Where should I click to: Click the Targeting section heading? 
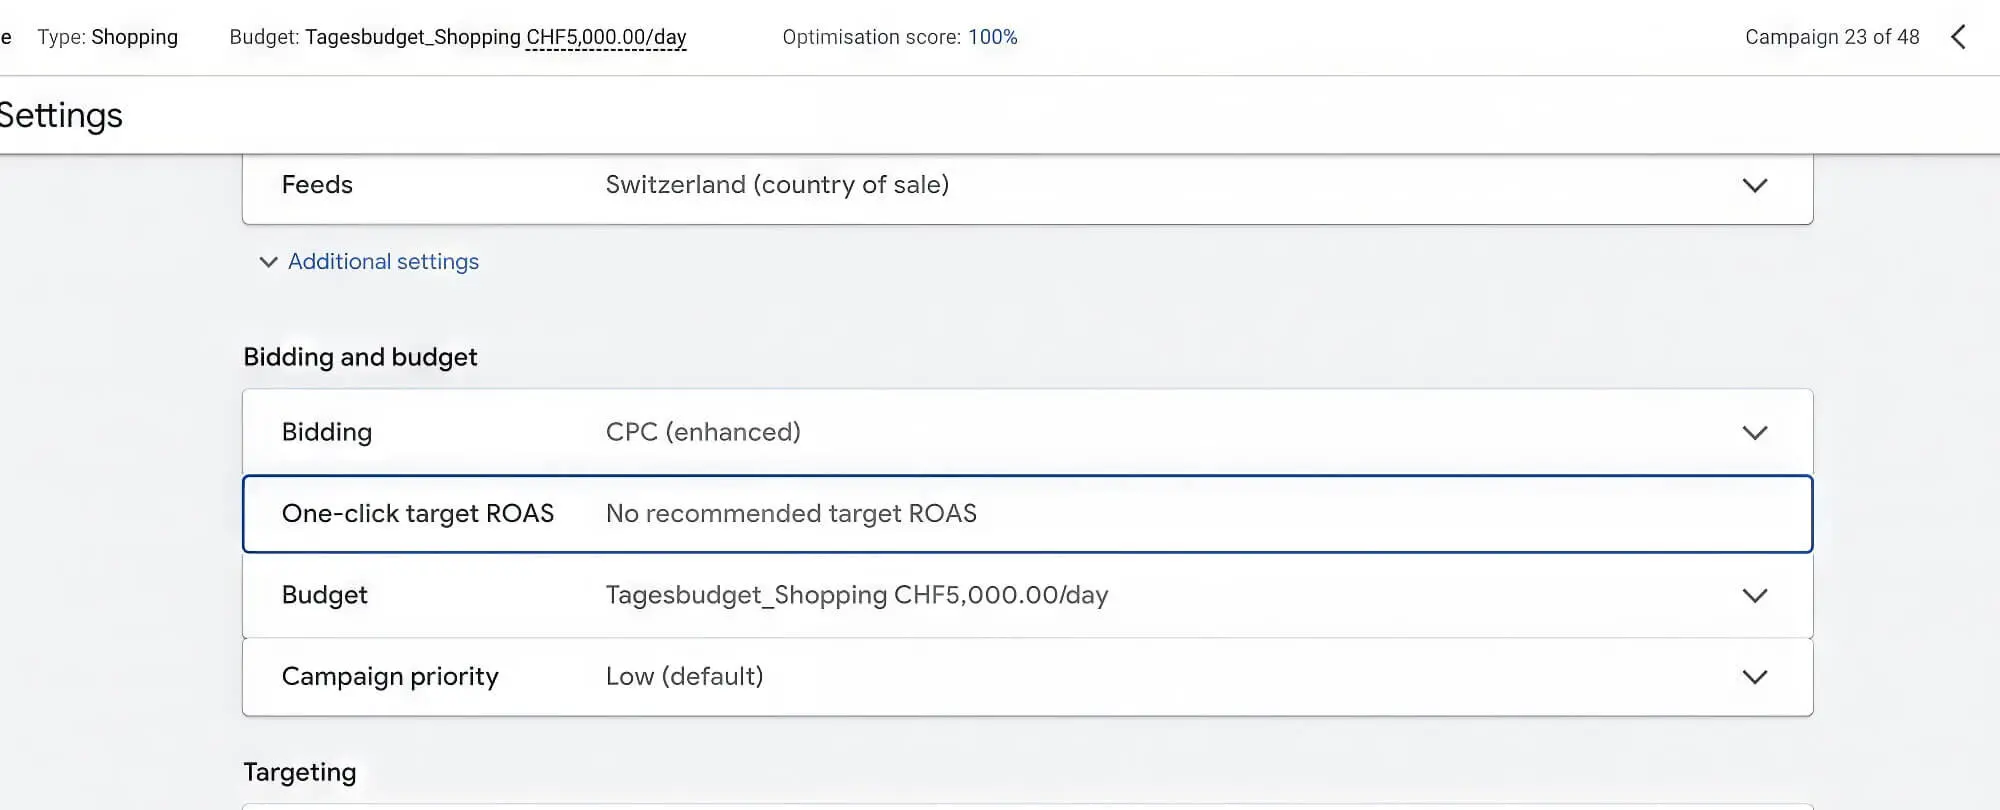click(299, 772)
